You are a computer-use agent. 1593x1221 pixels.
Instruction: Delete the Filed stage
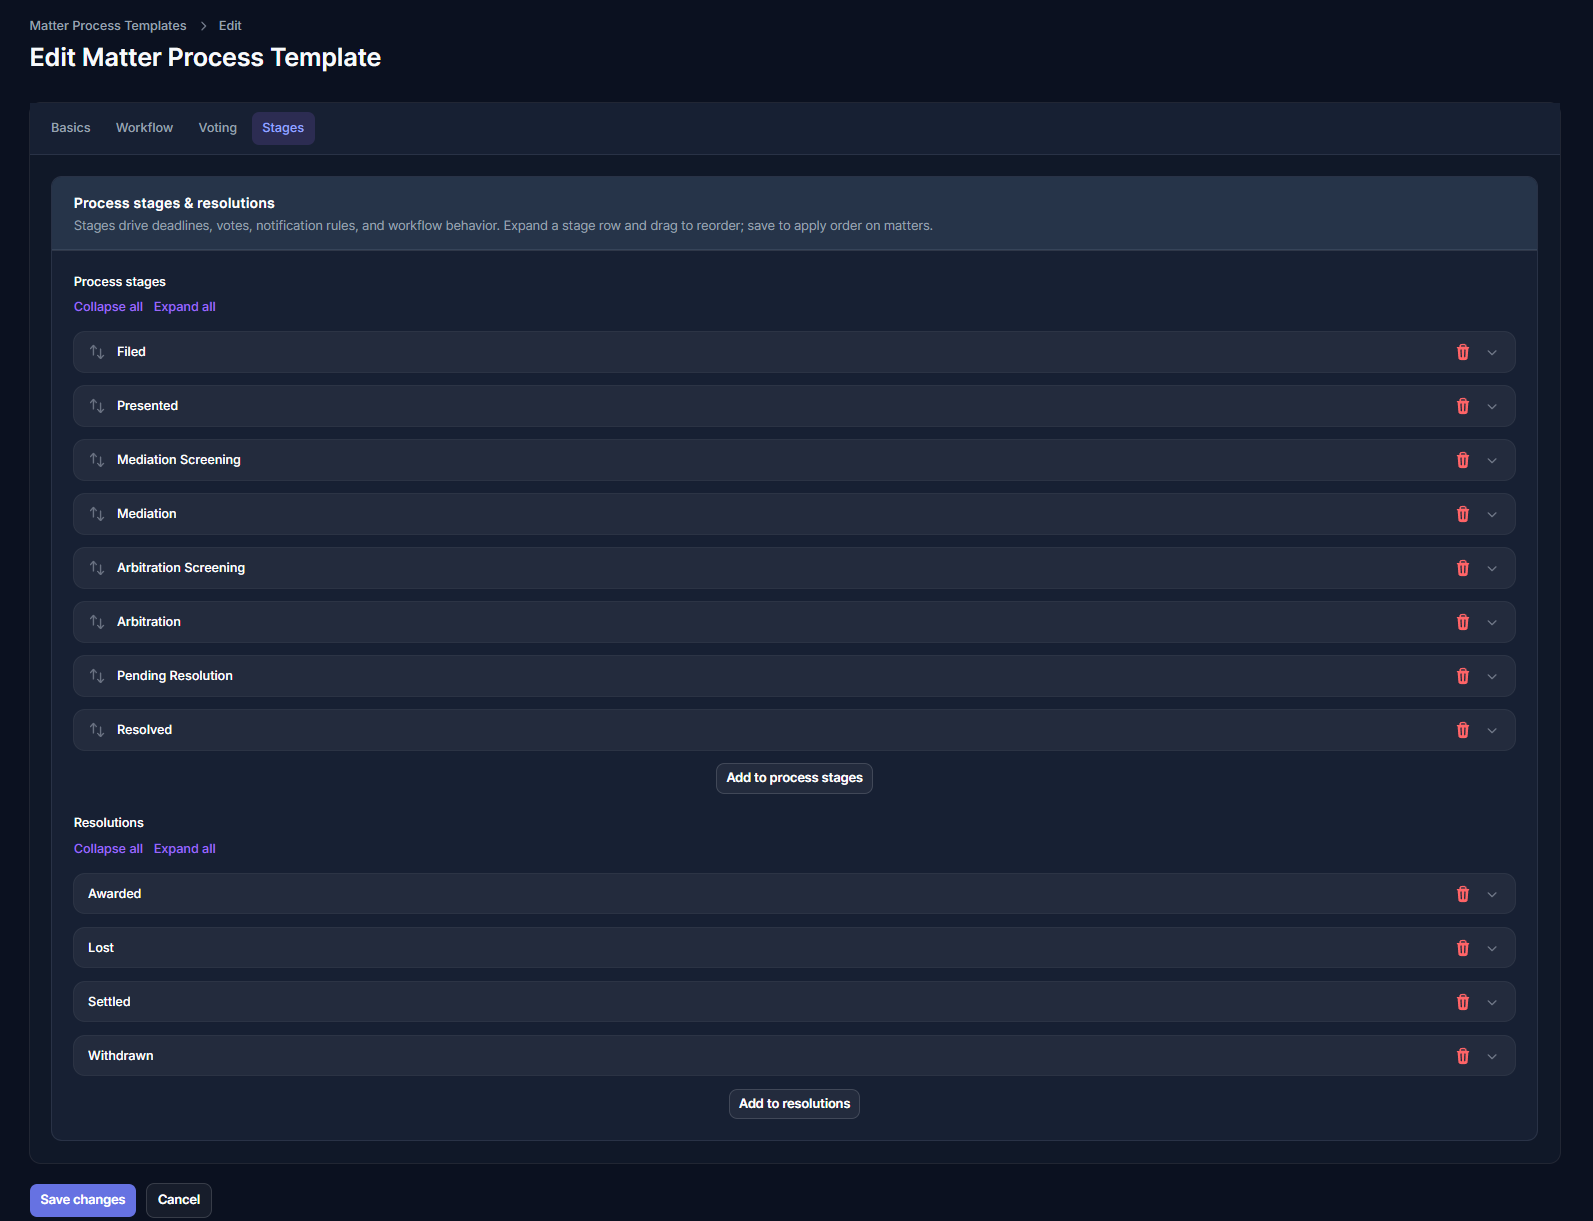tap(1463, 352)
